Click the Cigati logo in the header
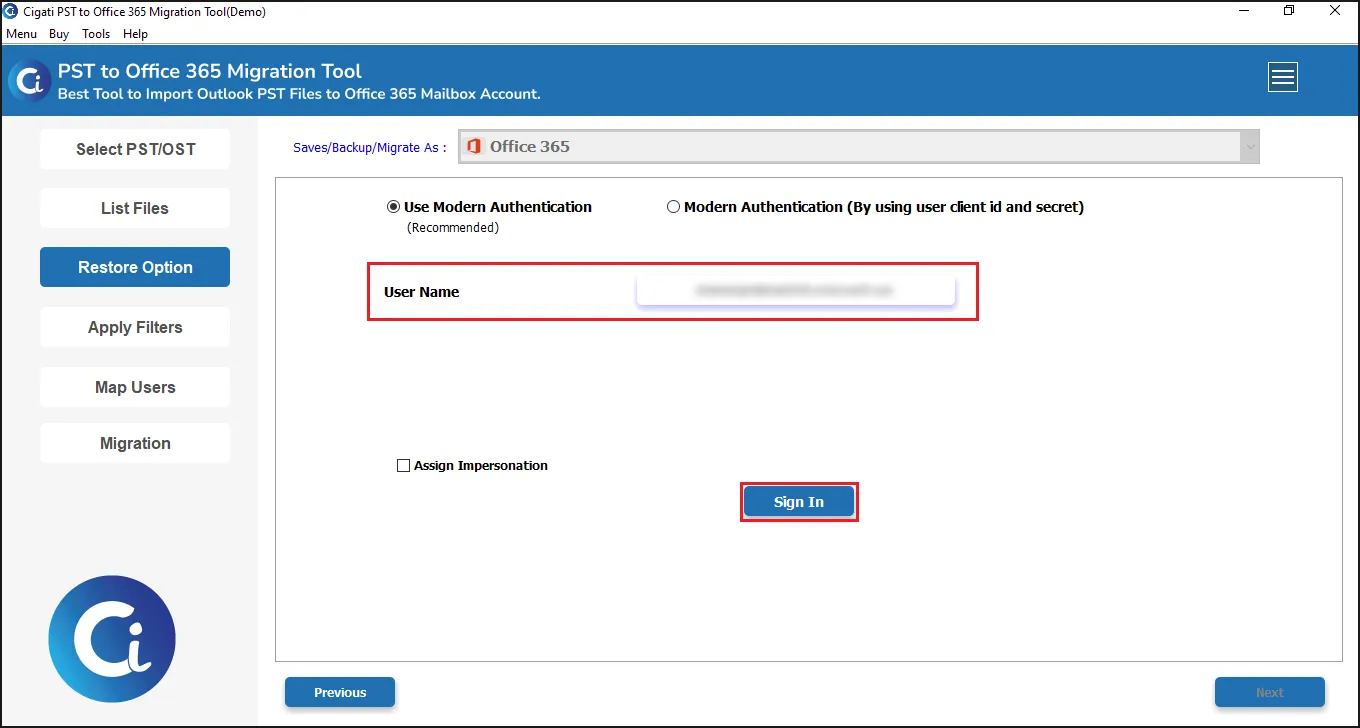 point(30,80)
